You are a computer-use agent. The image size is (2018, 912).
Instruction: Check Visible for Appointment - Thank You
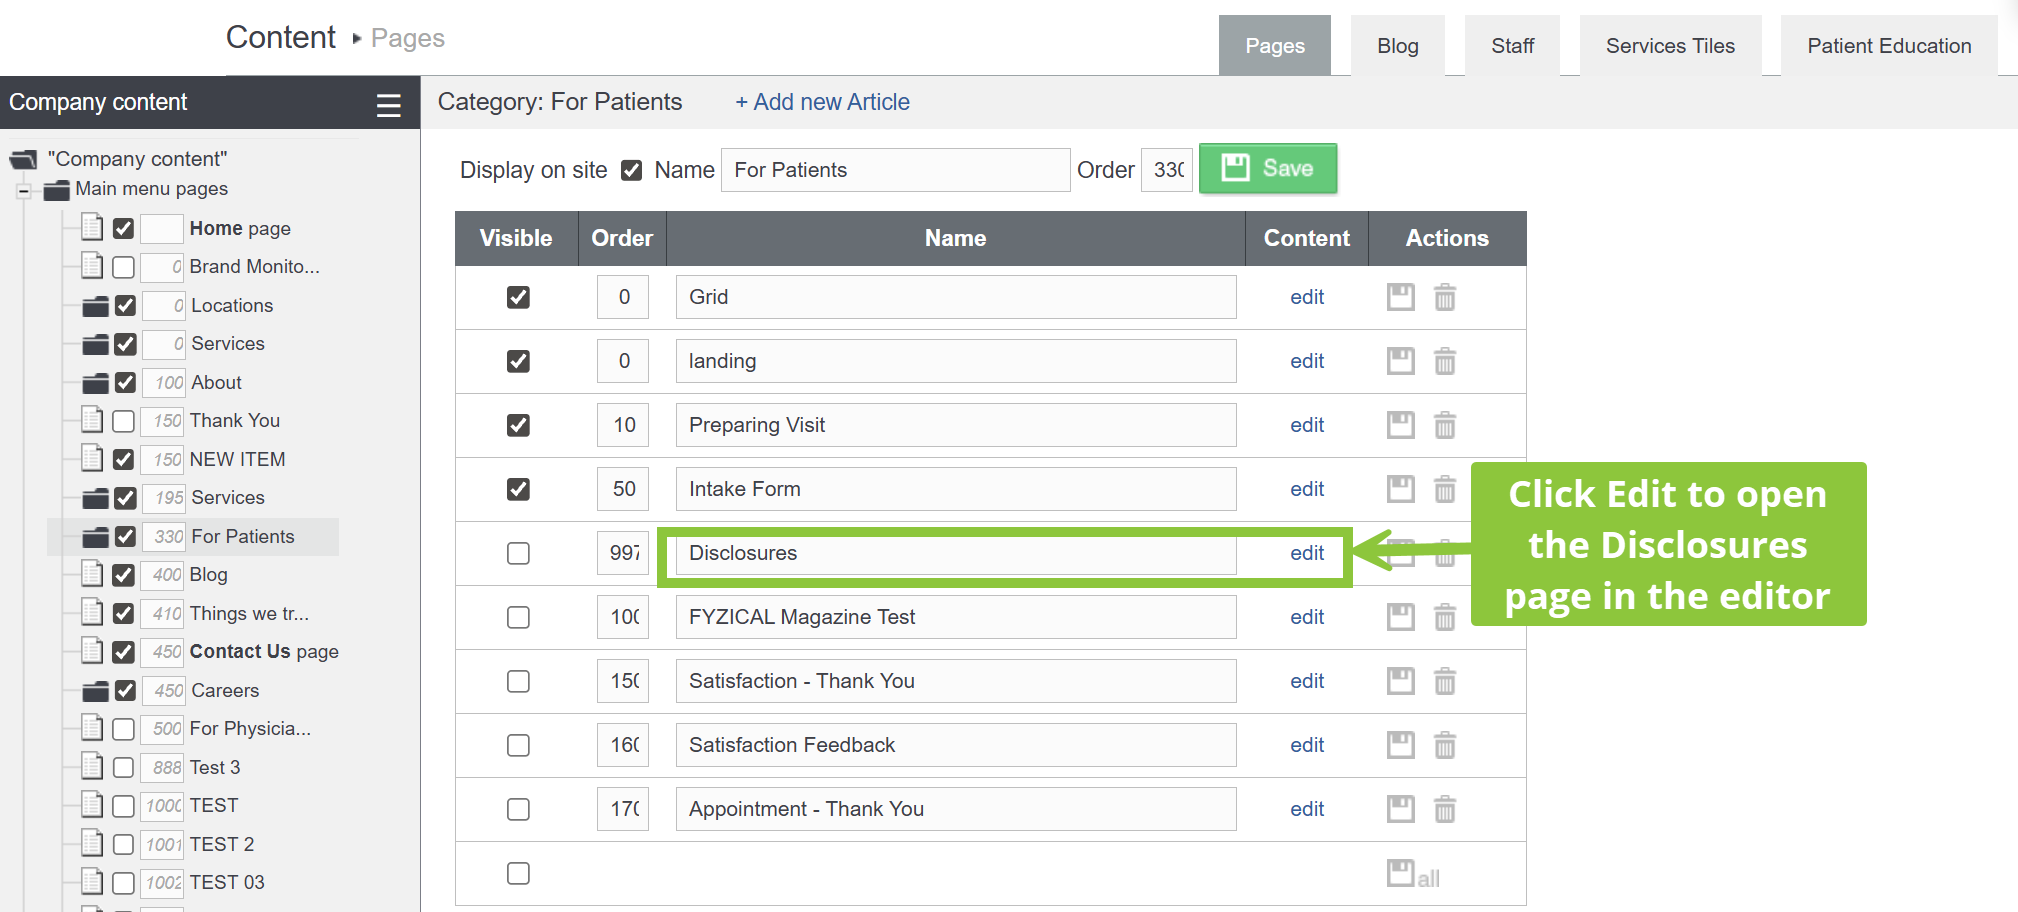518,809
